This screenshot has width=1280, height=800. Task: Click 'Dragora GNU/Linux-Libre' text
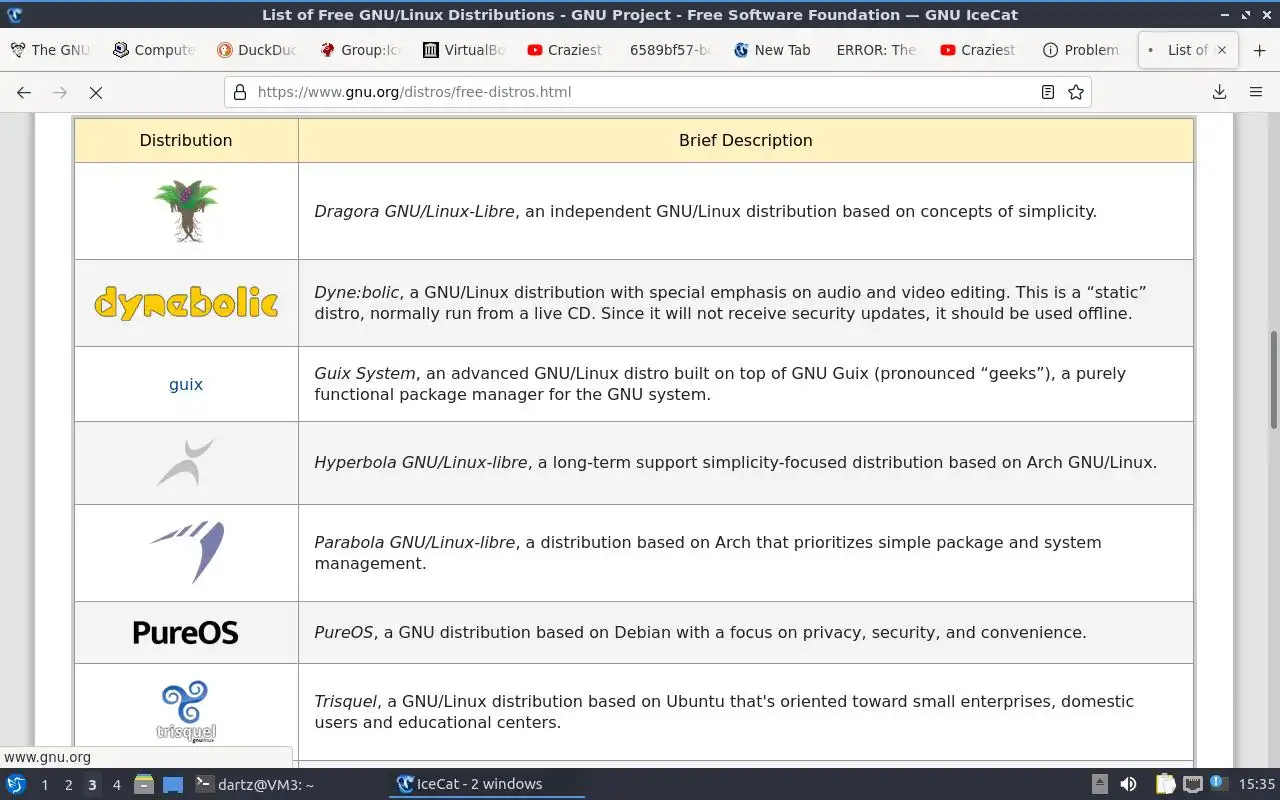(415, 211)
